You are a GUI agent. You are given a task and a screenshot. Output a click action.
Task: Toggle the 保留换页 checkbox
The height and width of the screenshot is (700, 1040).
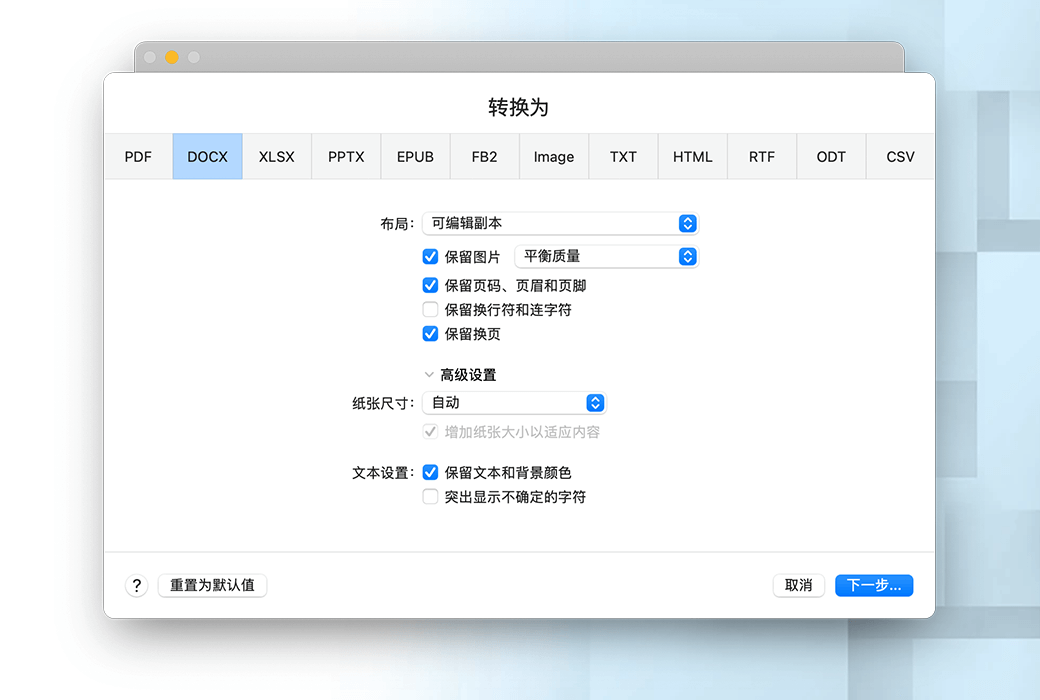(431, 334)
